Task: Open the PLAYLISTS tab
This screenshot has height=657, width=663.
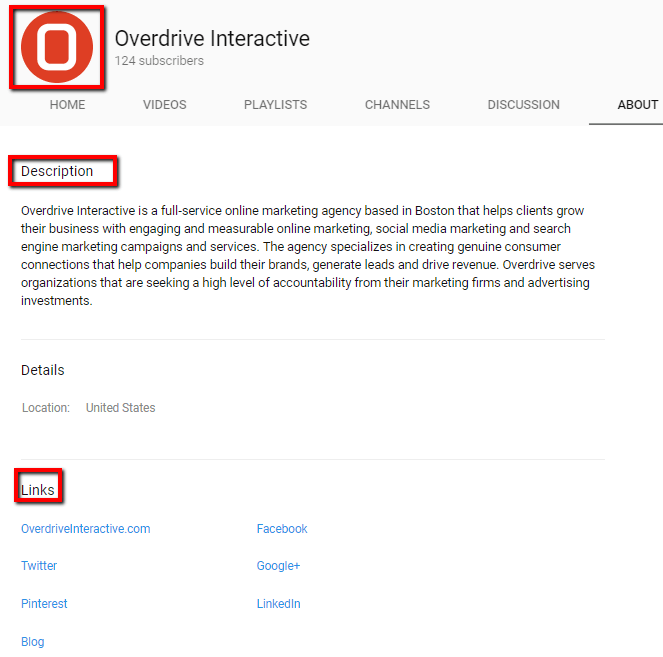Action: point(275,104)
